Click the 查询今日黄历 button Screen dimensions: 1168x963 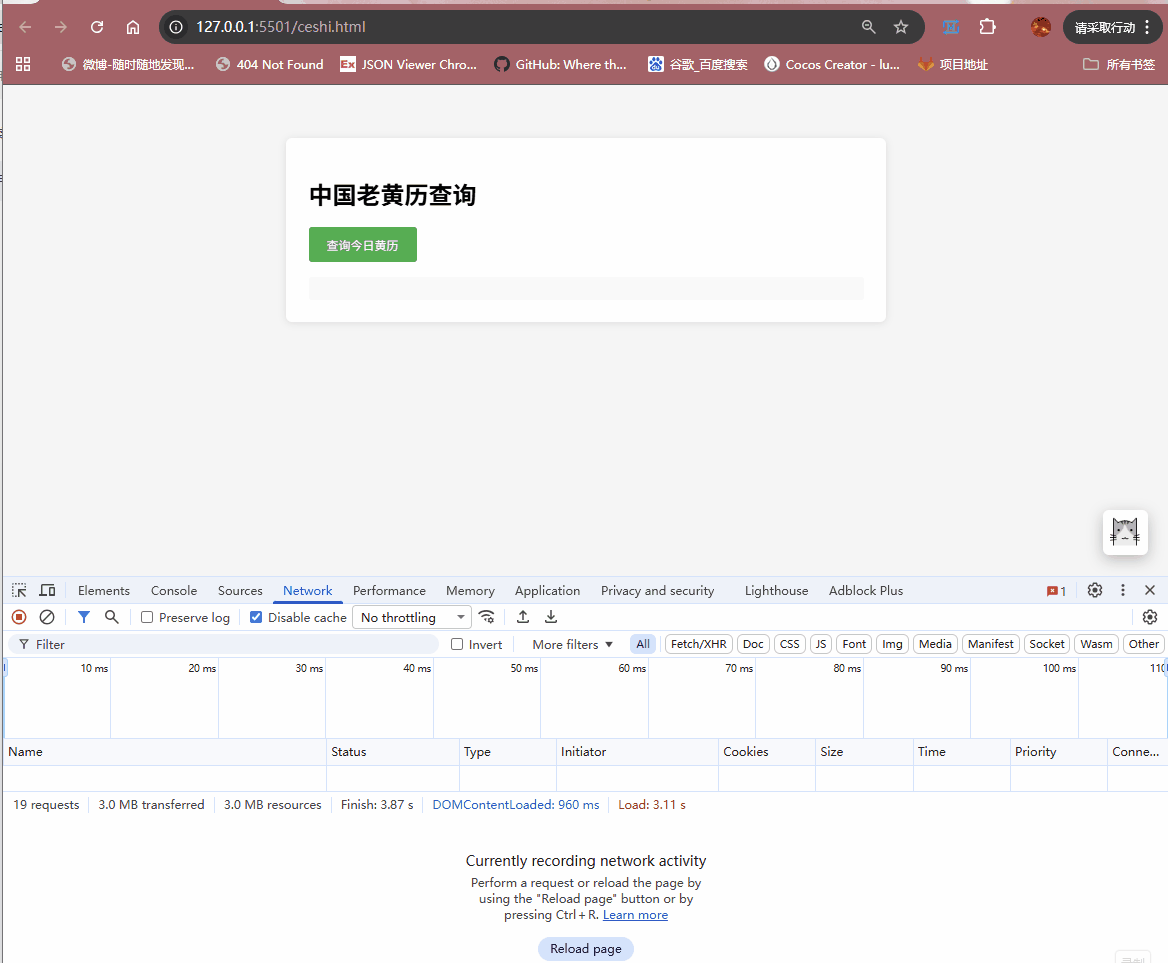(x=362, y=244)
